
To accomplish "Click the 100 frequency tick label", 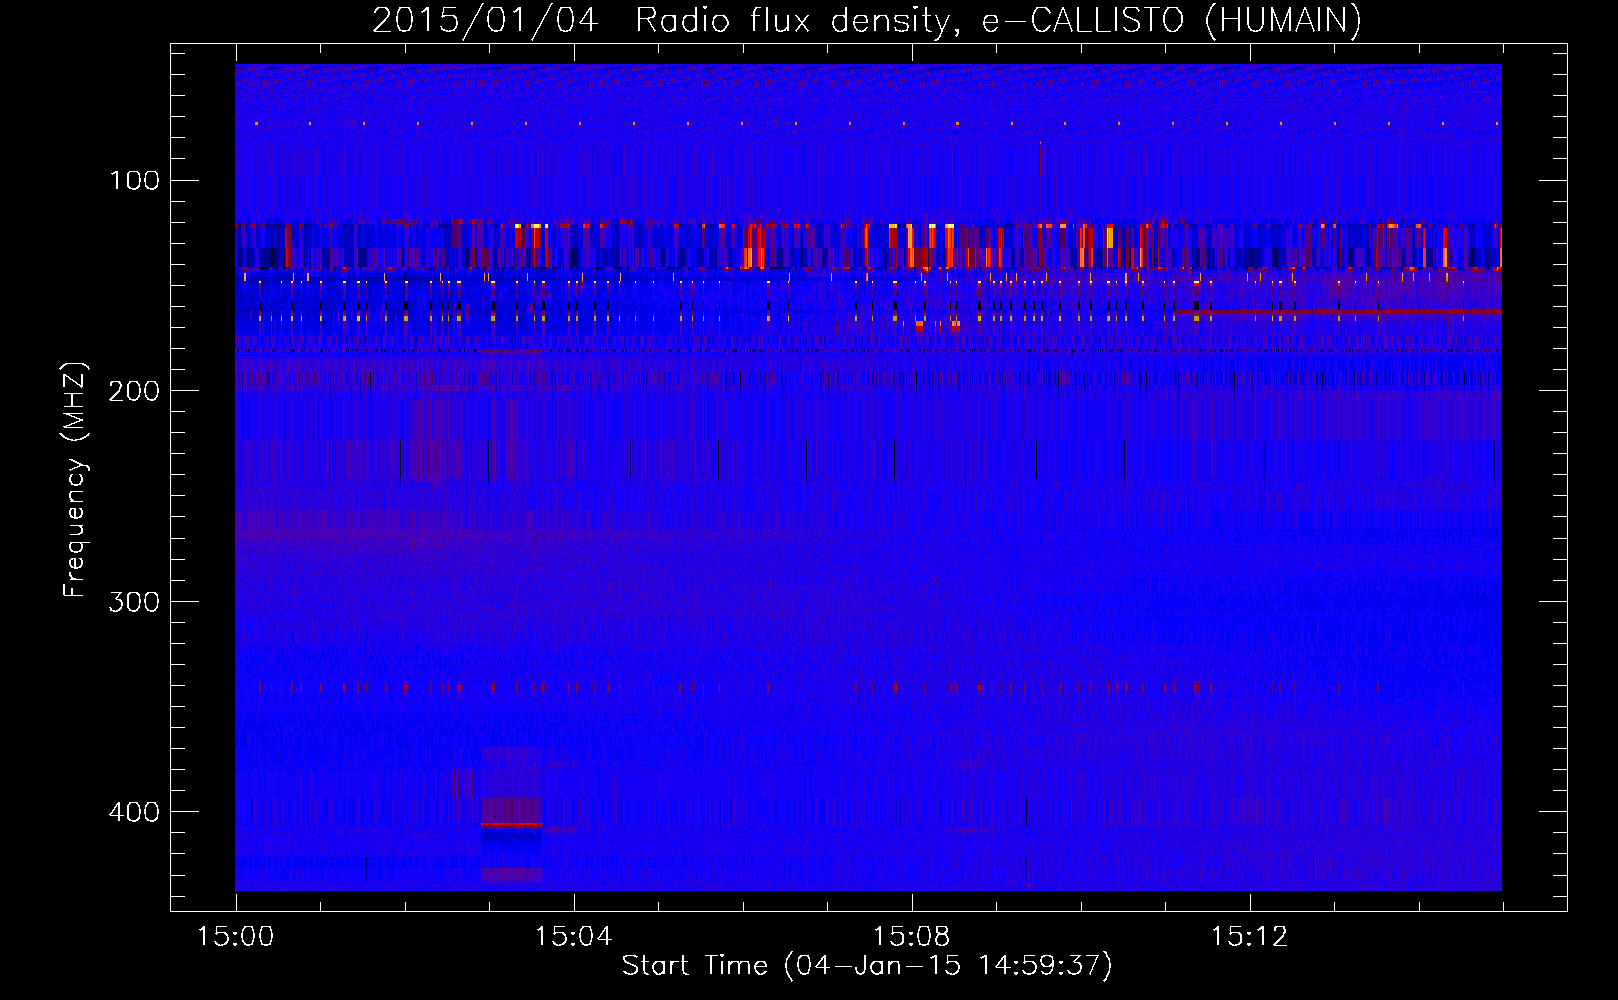I will tap(135, 180).
